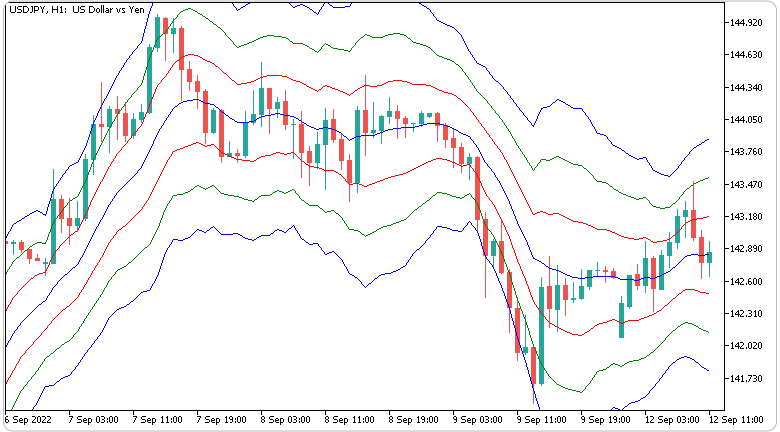Select the 142.890 price label
Image resolution: width=780 pixels, height=432 pixels.
[x=746, y=249]
